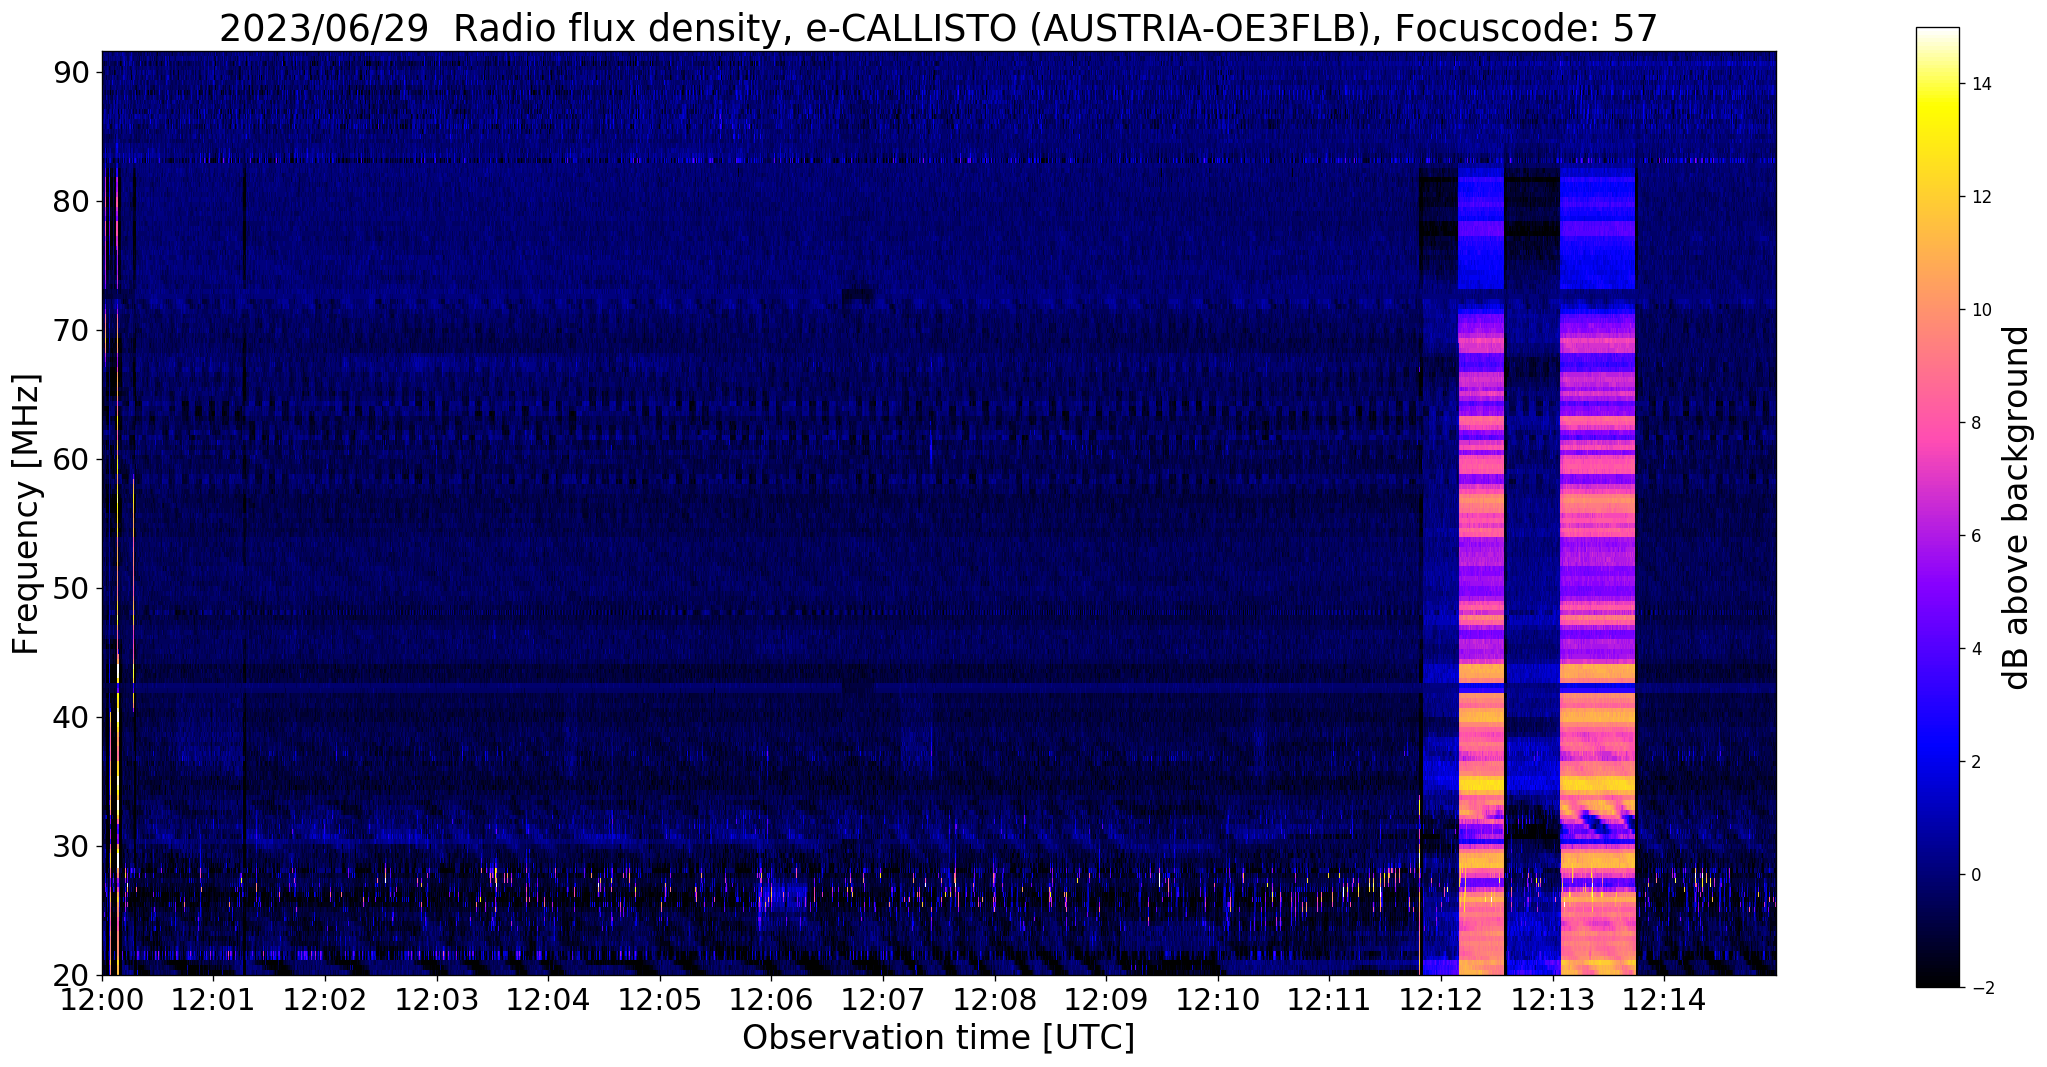Pick the 14 dB colorbar tick label
Image resolution: width=2047 pixels, height=1067 pixels.
[1979, 84]
